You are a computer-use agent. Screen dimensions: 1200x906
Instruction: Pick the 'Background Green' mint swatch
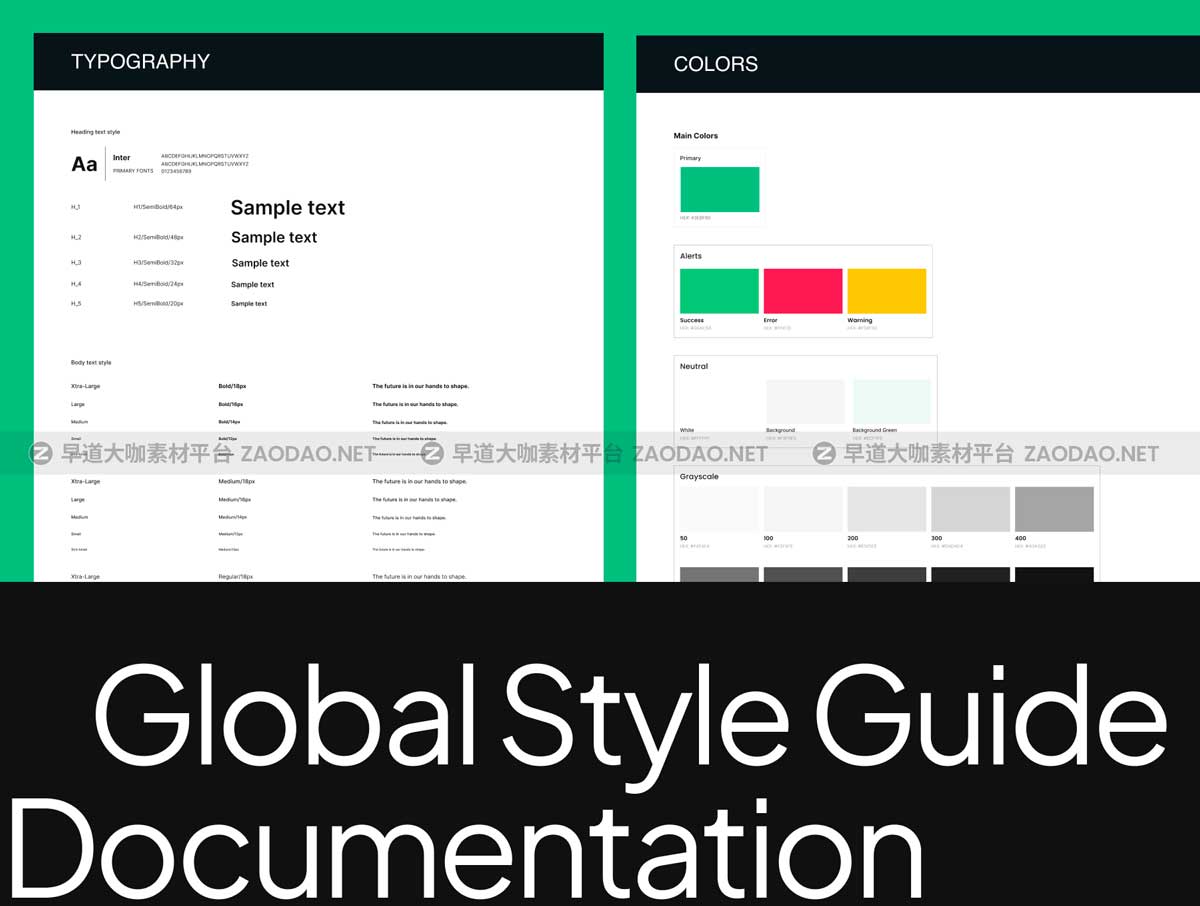click(892, 401)
